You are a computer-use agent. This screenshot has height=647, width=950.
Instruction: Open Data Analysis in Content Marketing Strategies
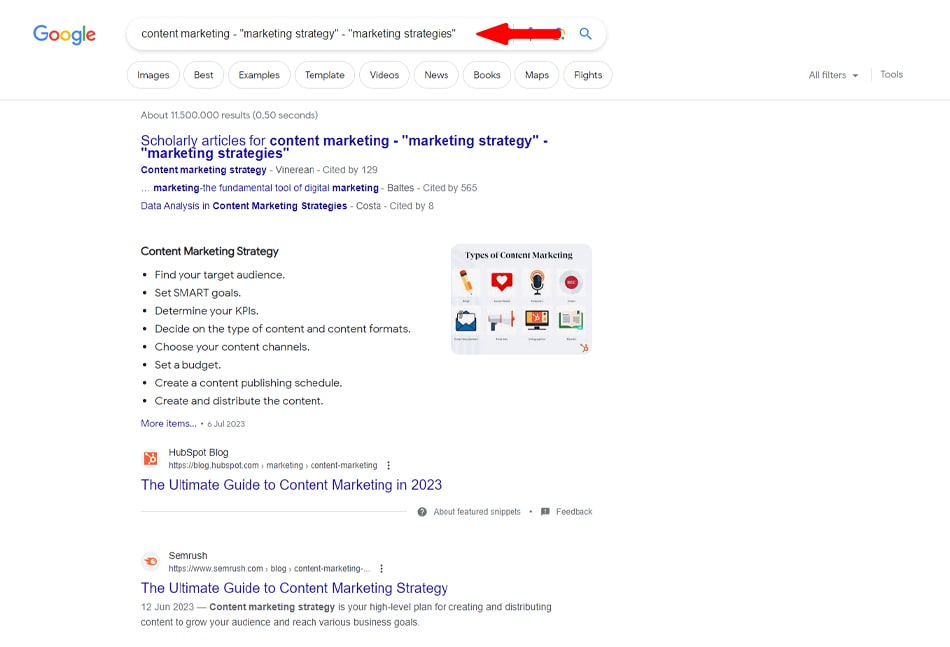tap(244, 206)
